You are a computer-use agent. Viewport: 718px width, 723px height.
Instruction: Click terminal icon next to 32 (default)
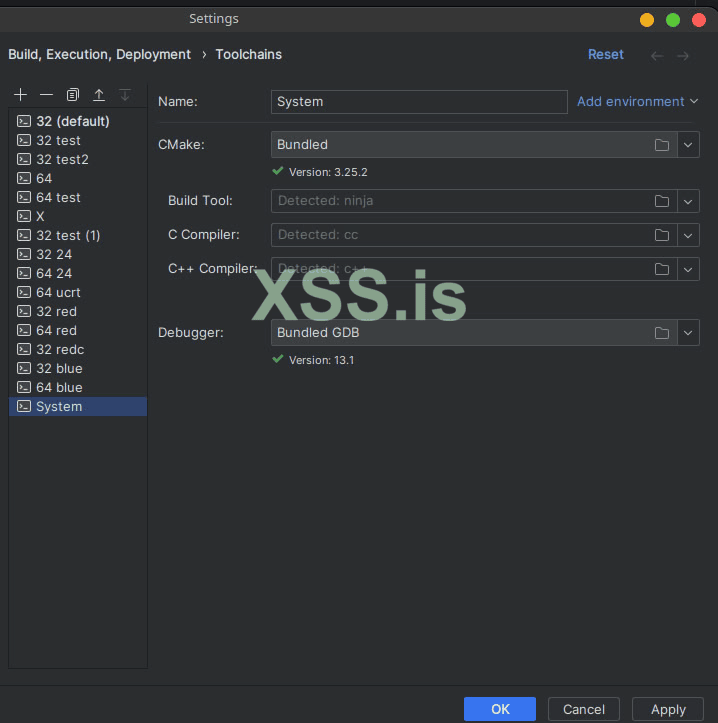click(24, 121)
